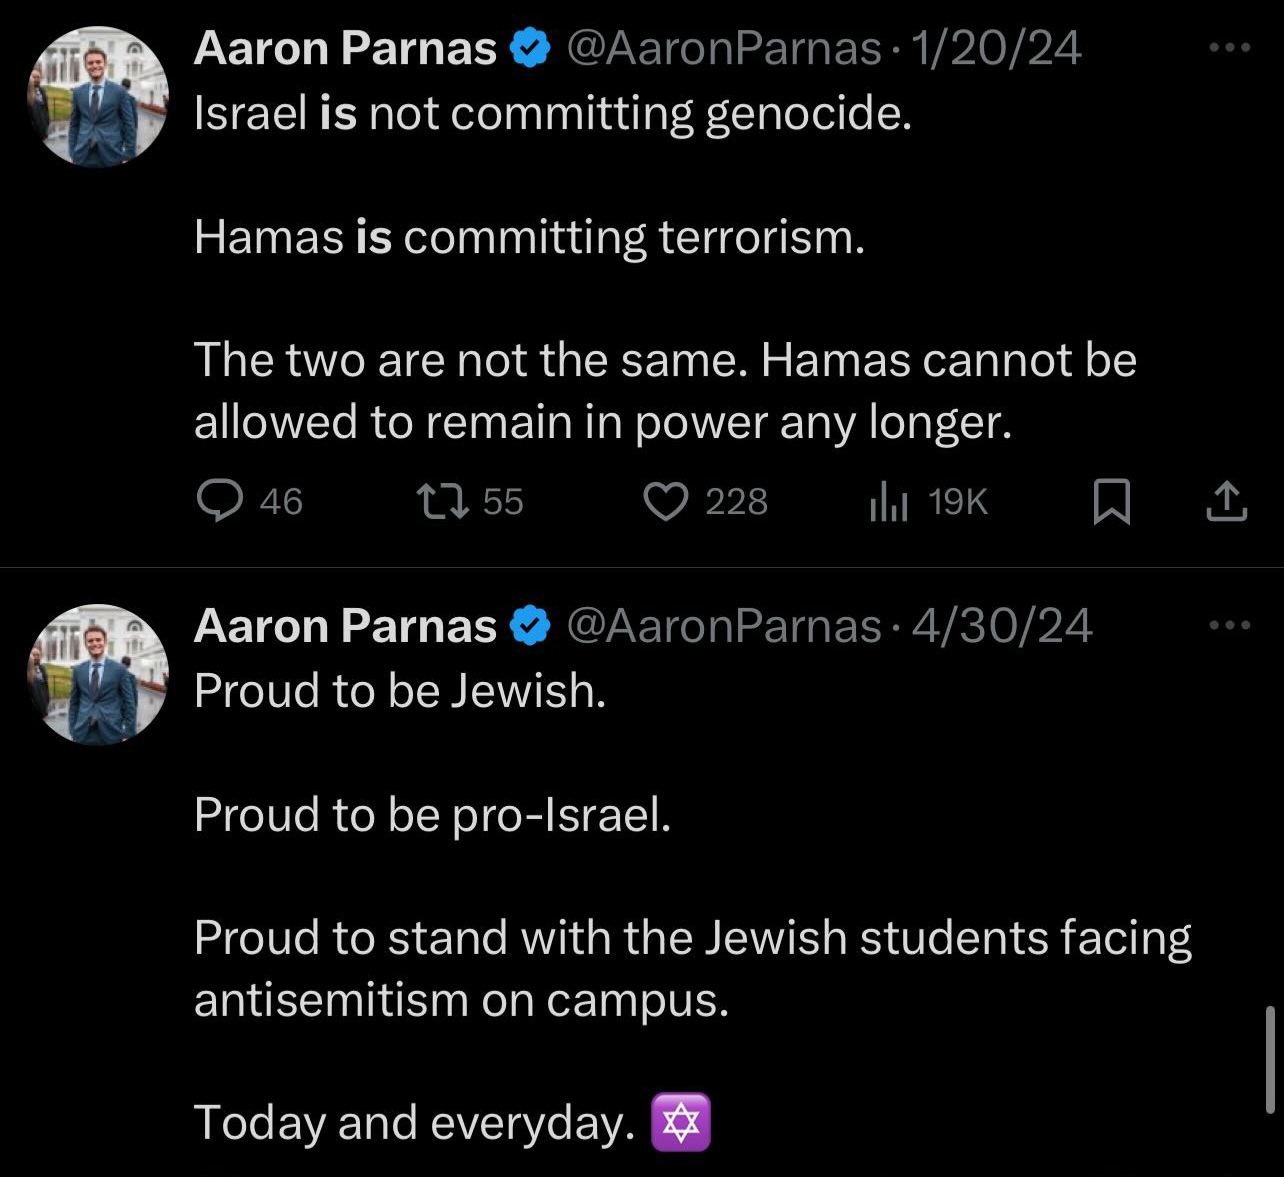This screenshot has height=1177, width=1284.
Task: Like the tweet with 228 likes
Action: pos(704,501)
